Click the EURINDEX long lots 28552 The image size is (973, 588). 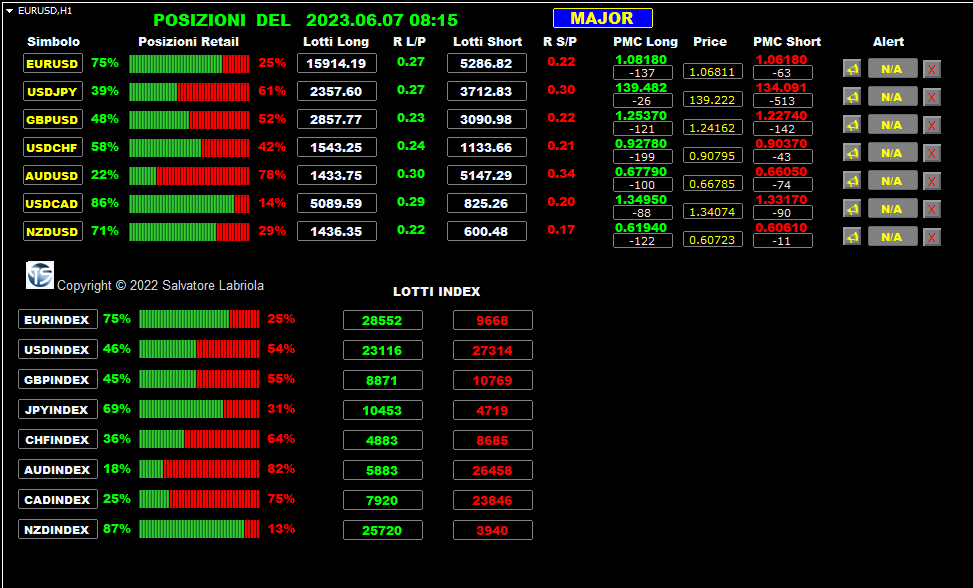(383, 320)
